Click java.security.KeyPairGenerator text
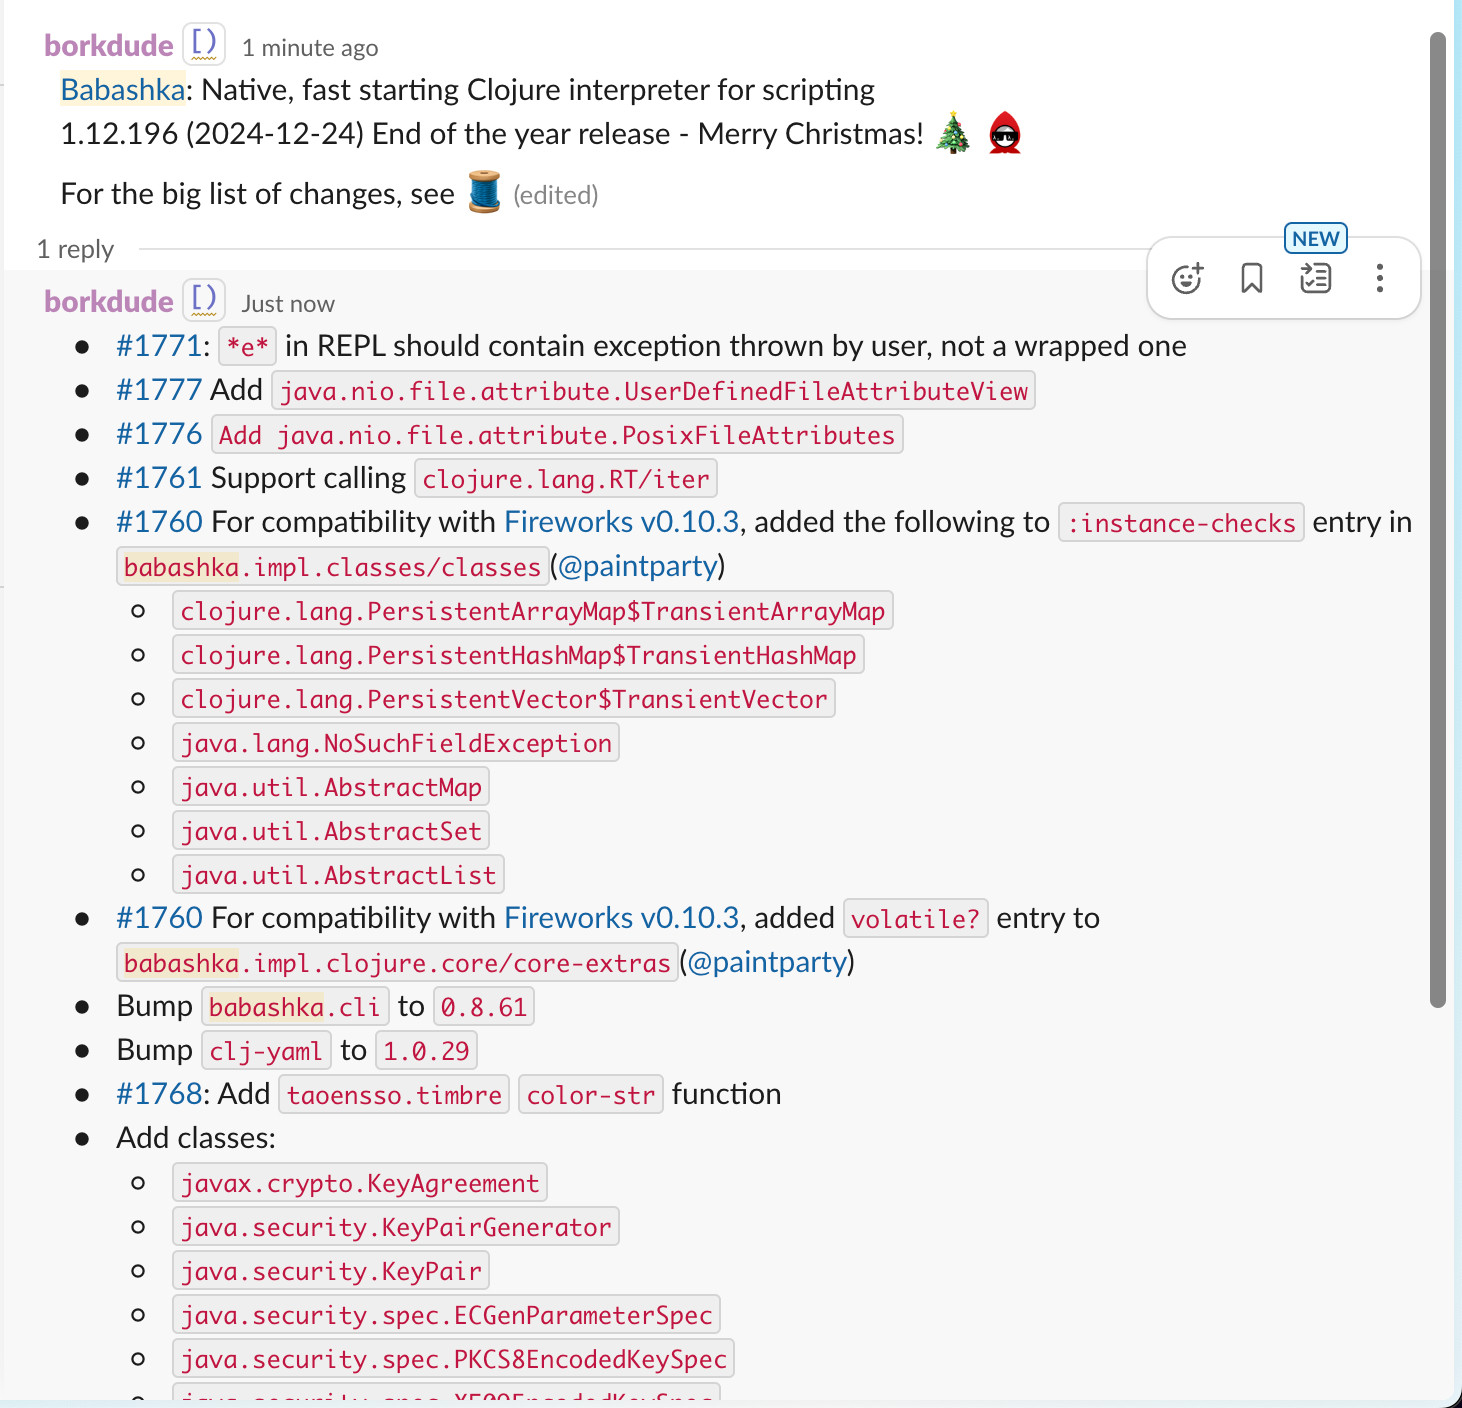This screenshot has height=1408, width=1462. click(x=396, y=1227)
